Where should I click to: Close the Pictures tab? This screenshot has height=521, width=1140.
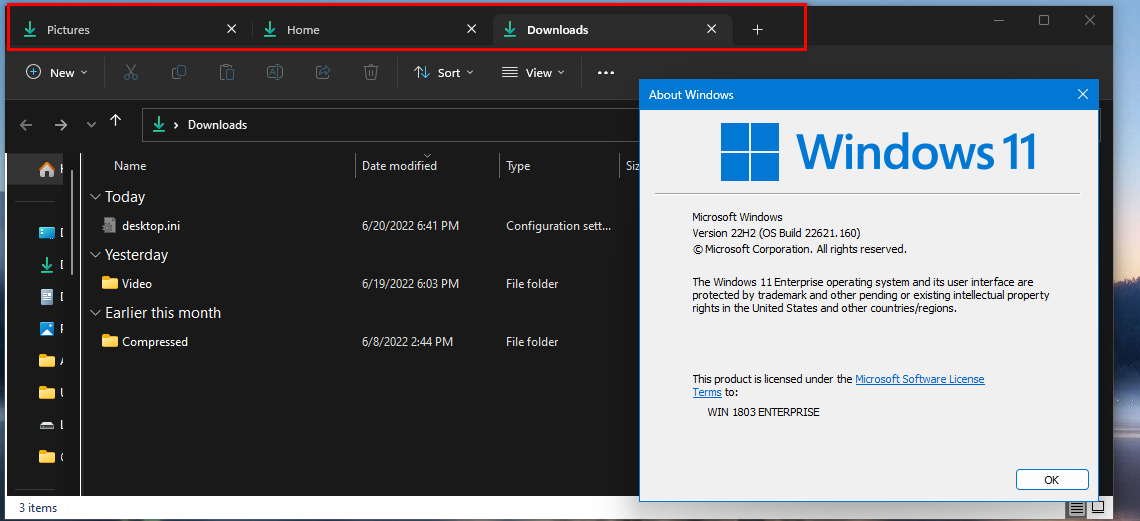coord(232,29)
